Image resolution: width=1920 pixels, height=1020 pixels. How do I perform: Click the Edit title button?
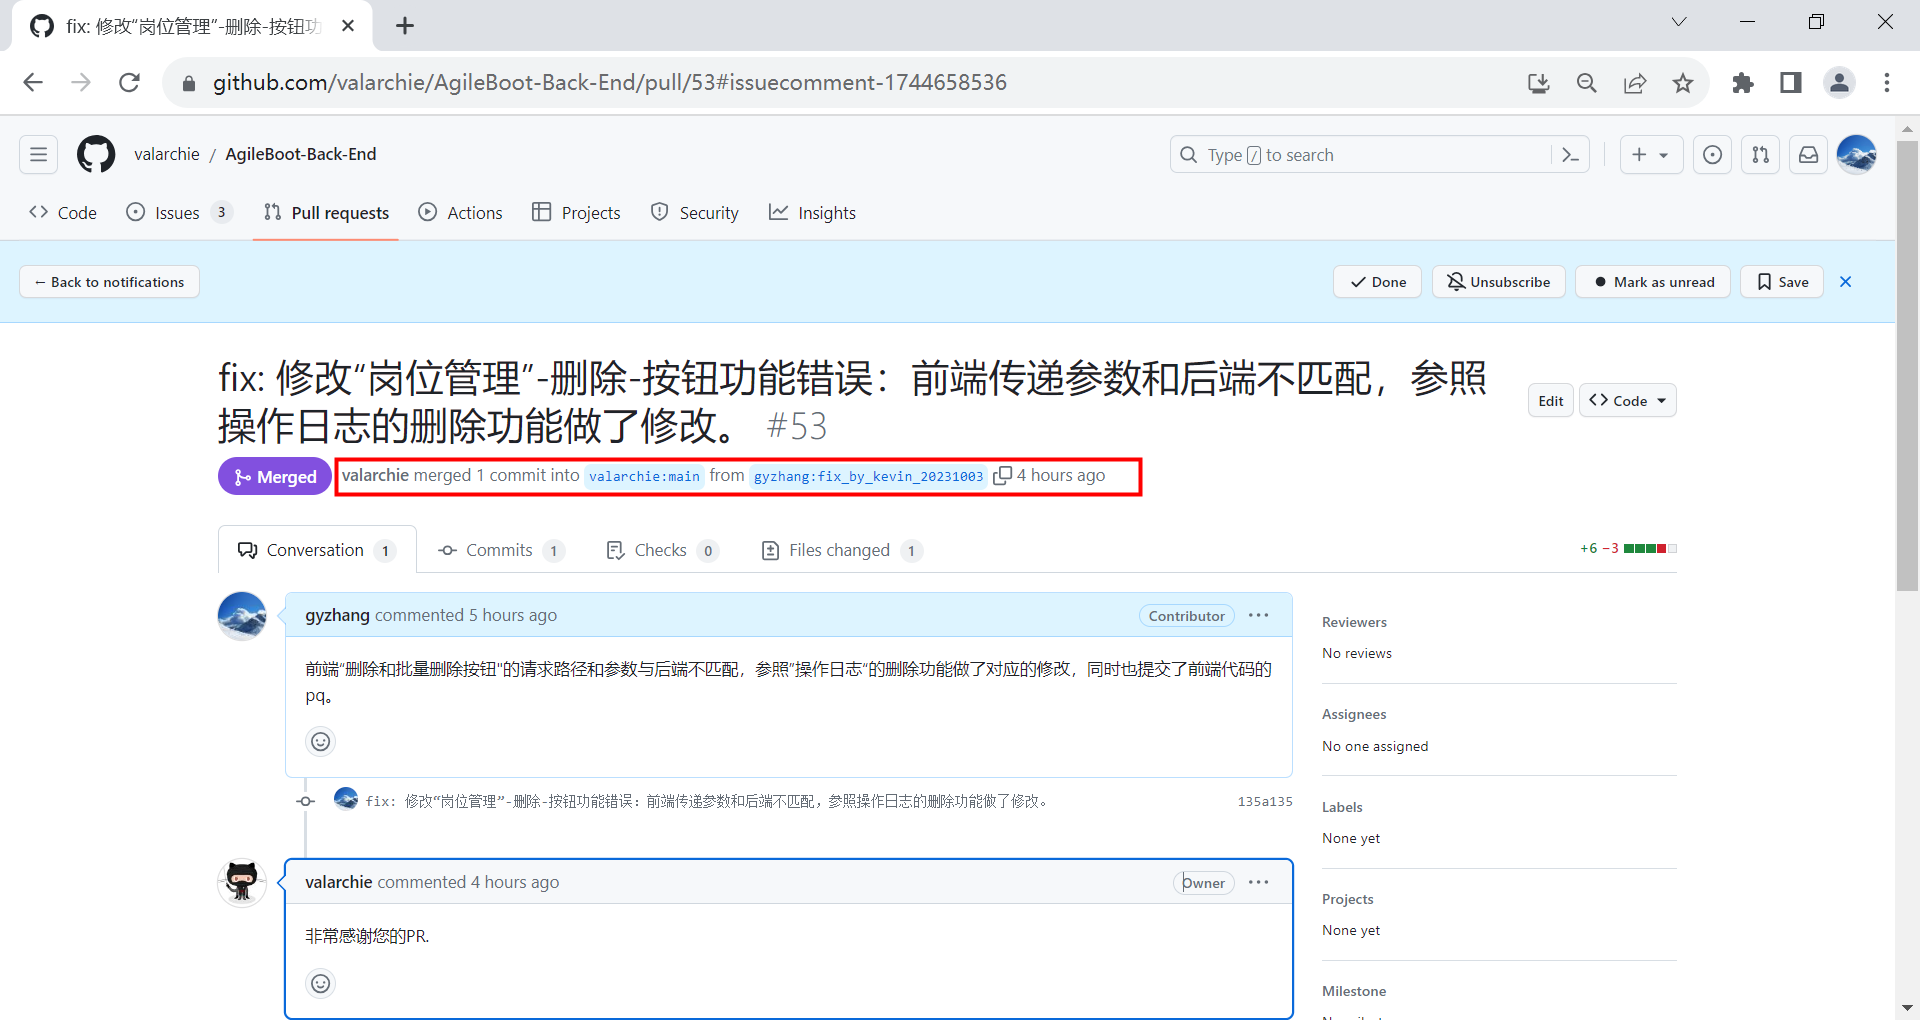(x=1551, y=401)
